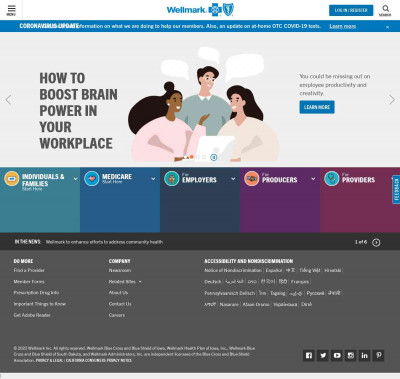
Task: Click the Producers handshake icon
Action: click(252, 179)
